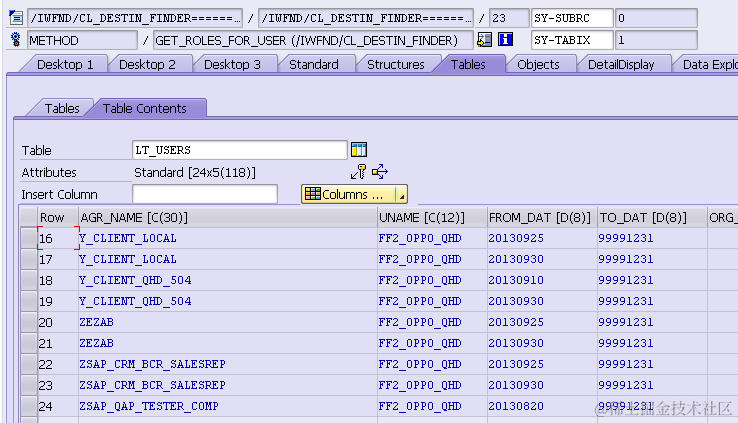Select row 16 using its row selector

[29, 238]
